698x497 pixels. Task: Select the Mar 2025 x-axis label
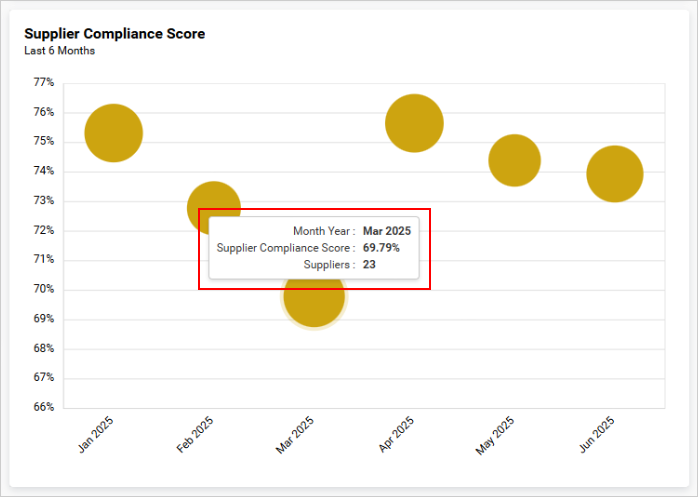(297, 435)
